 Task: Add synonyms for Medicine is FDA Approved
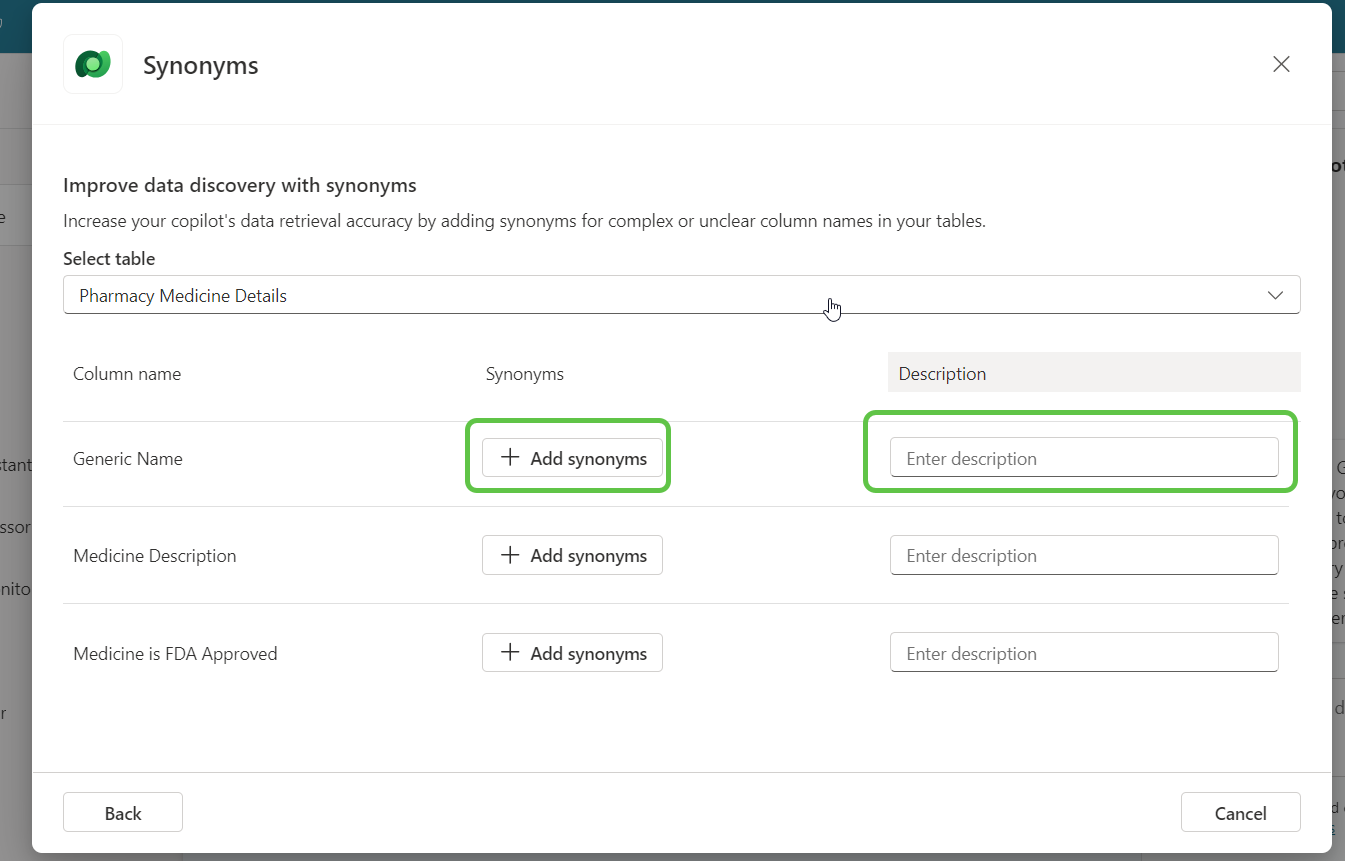572,653
